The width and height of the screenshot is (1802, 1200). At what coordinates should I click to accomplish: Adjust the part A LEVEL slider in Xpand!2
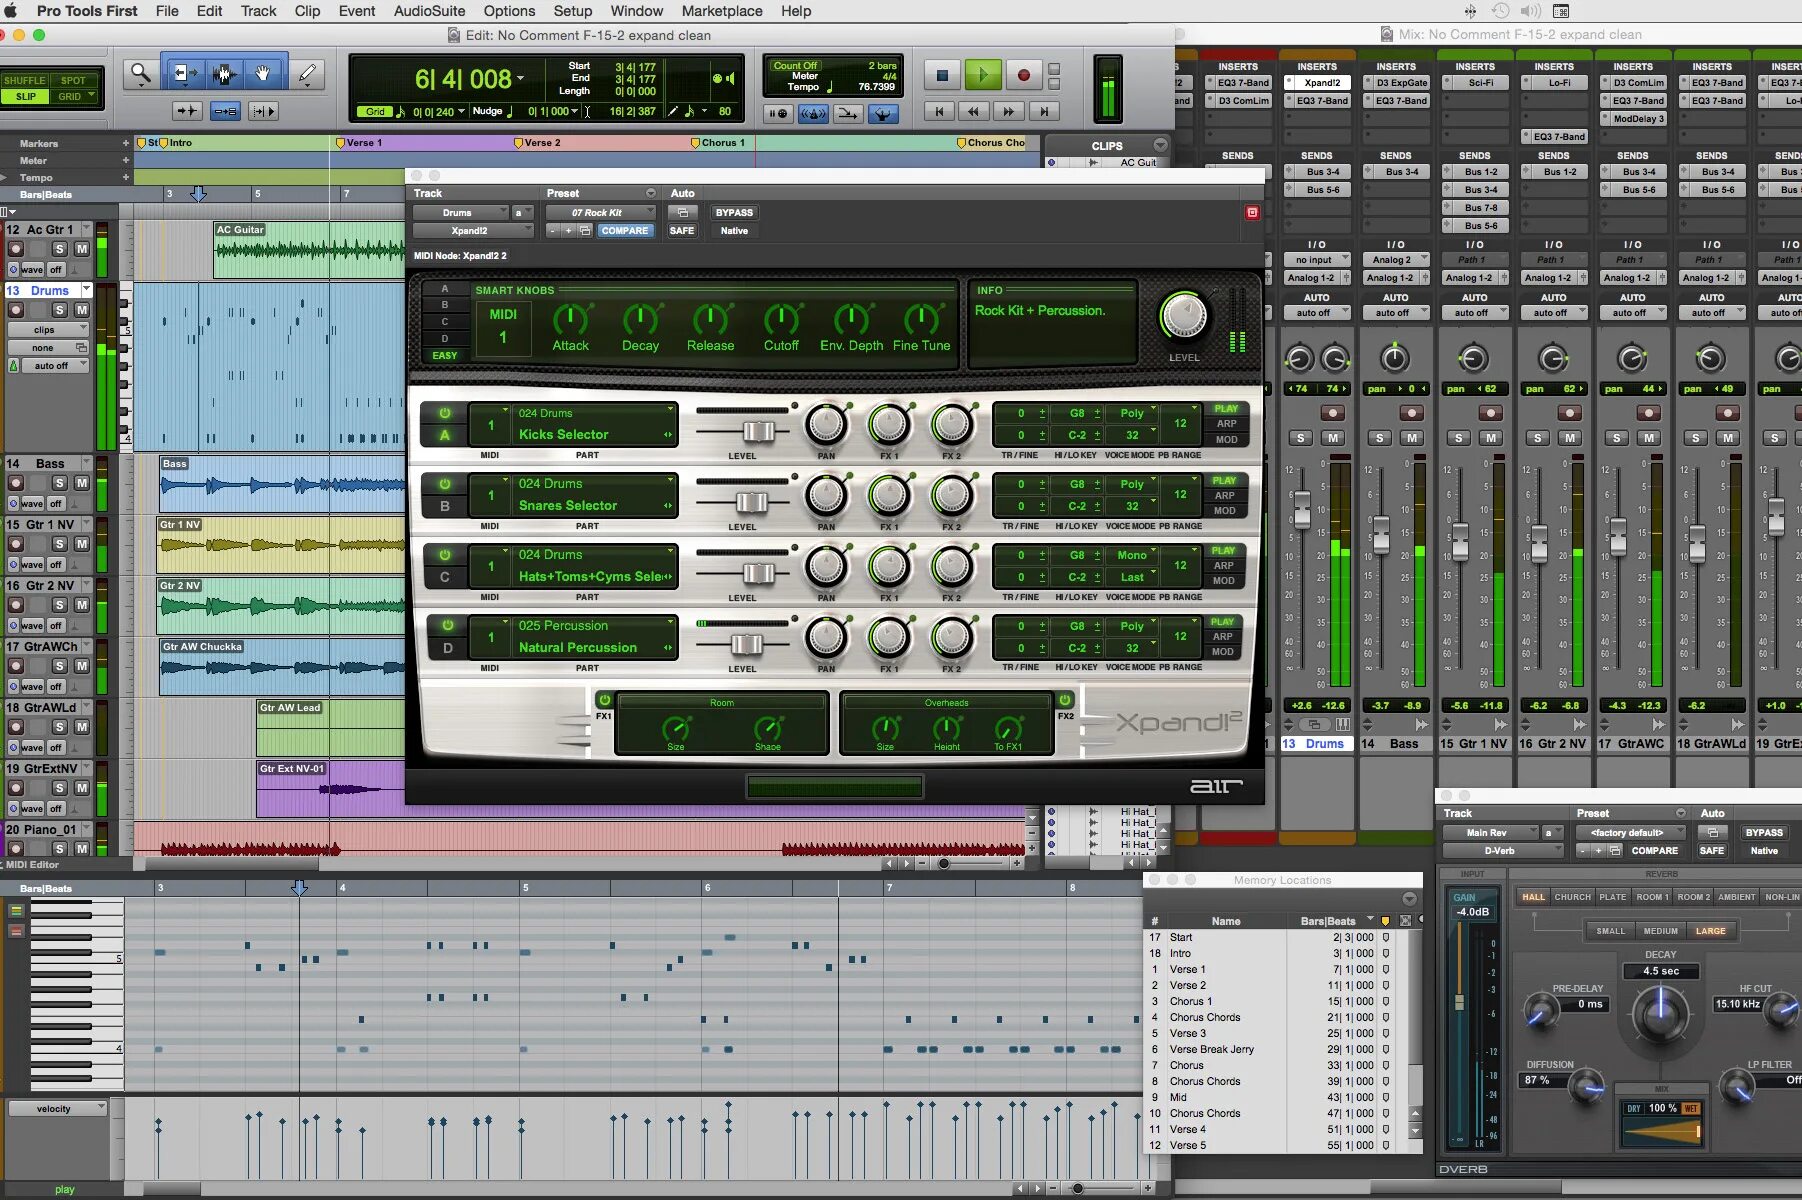(x=758, y=431)
